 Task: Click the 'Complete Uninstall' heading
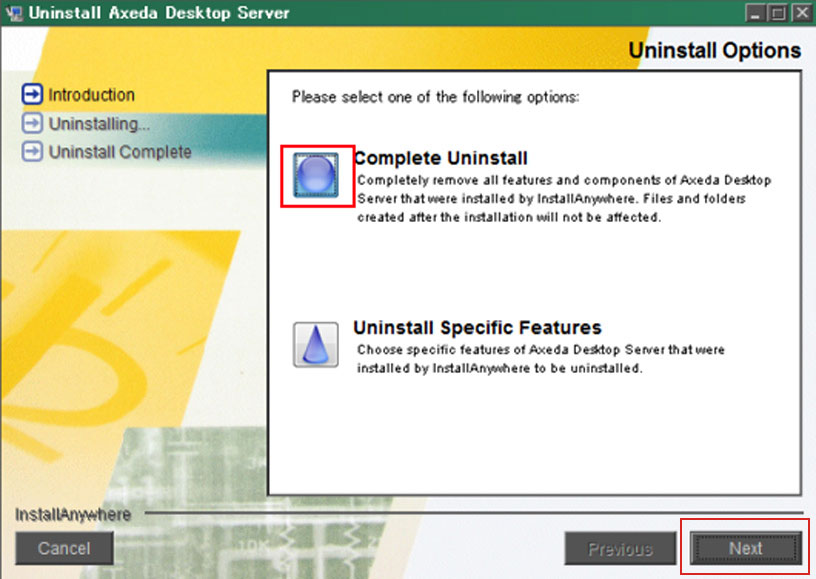pyautogui.click(x=441, y=158)
